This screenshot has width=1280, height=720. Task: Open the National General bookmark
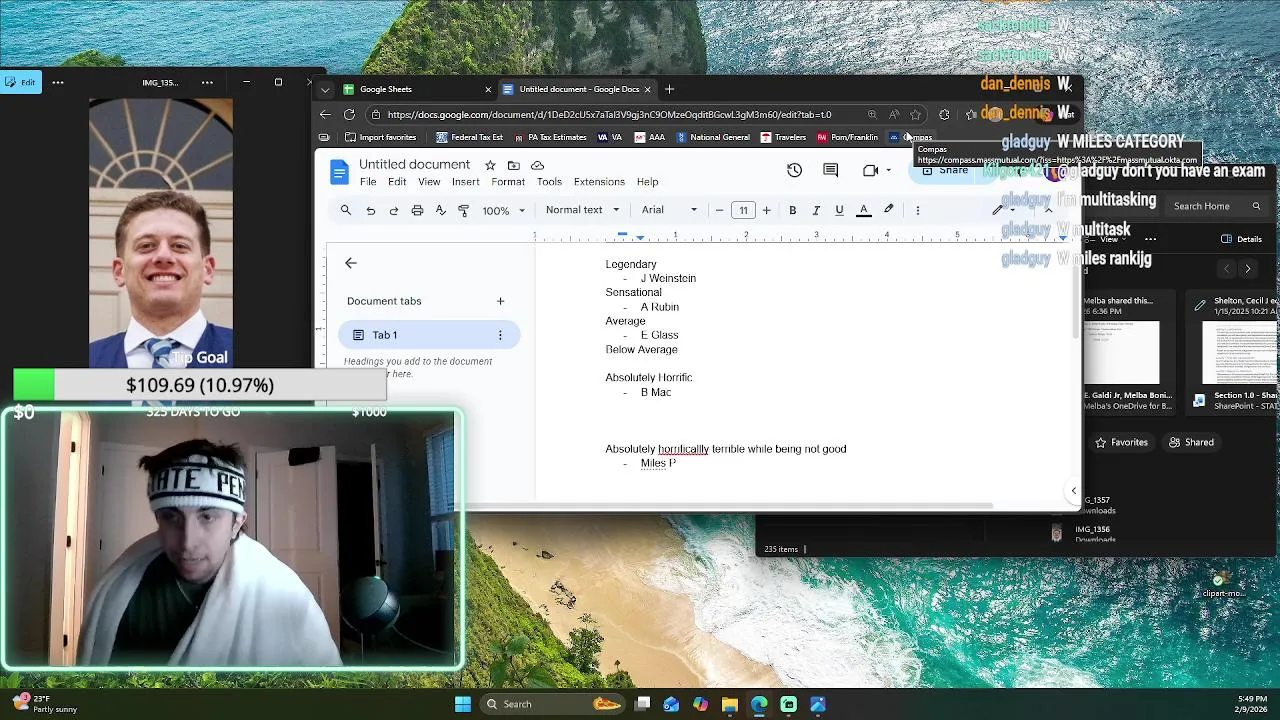[713, 137]
